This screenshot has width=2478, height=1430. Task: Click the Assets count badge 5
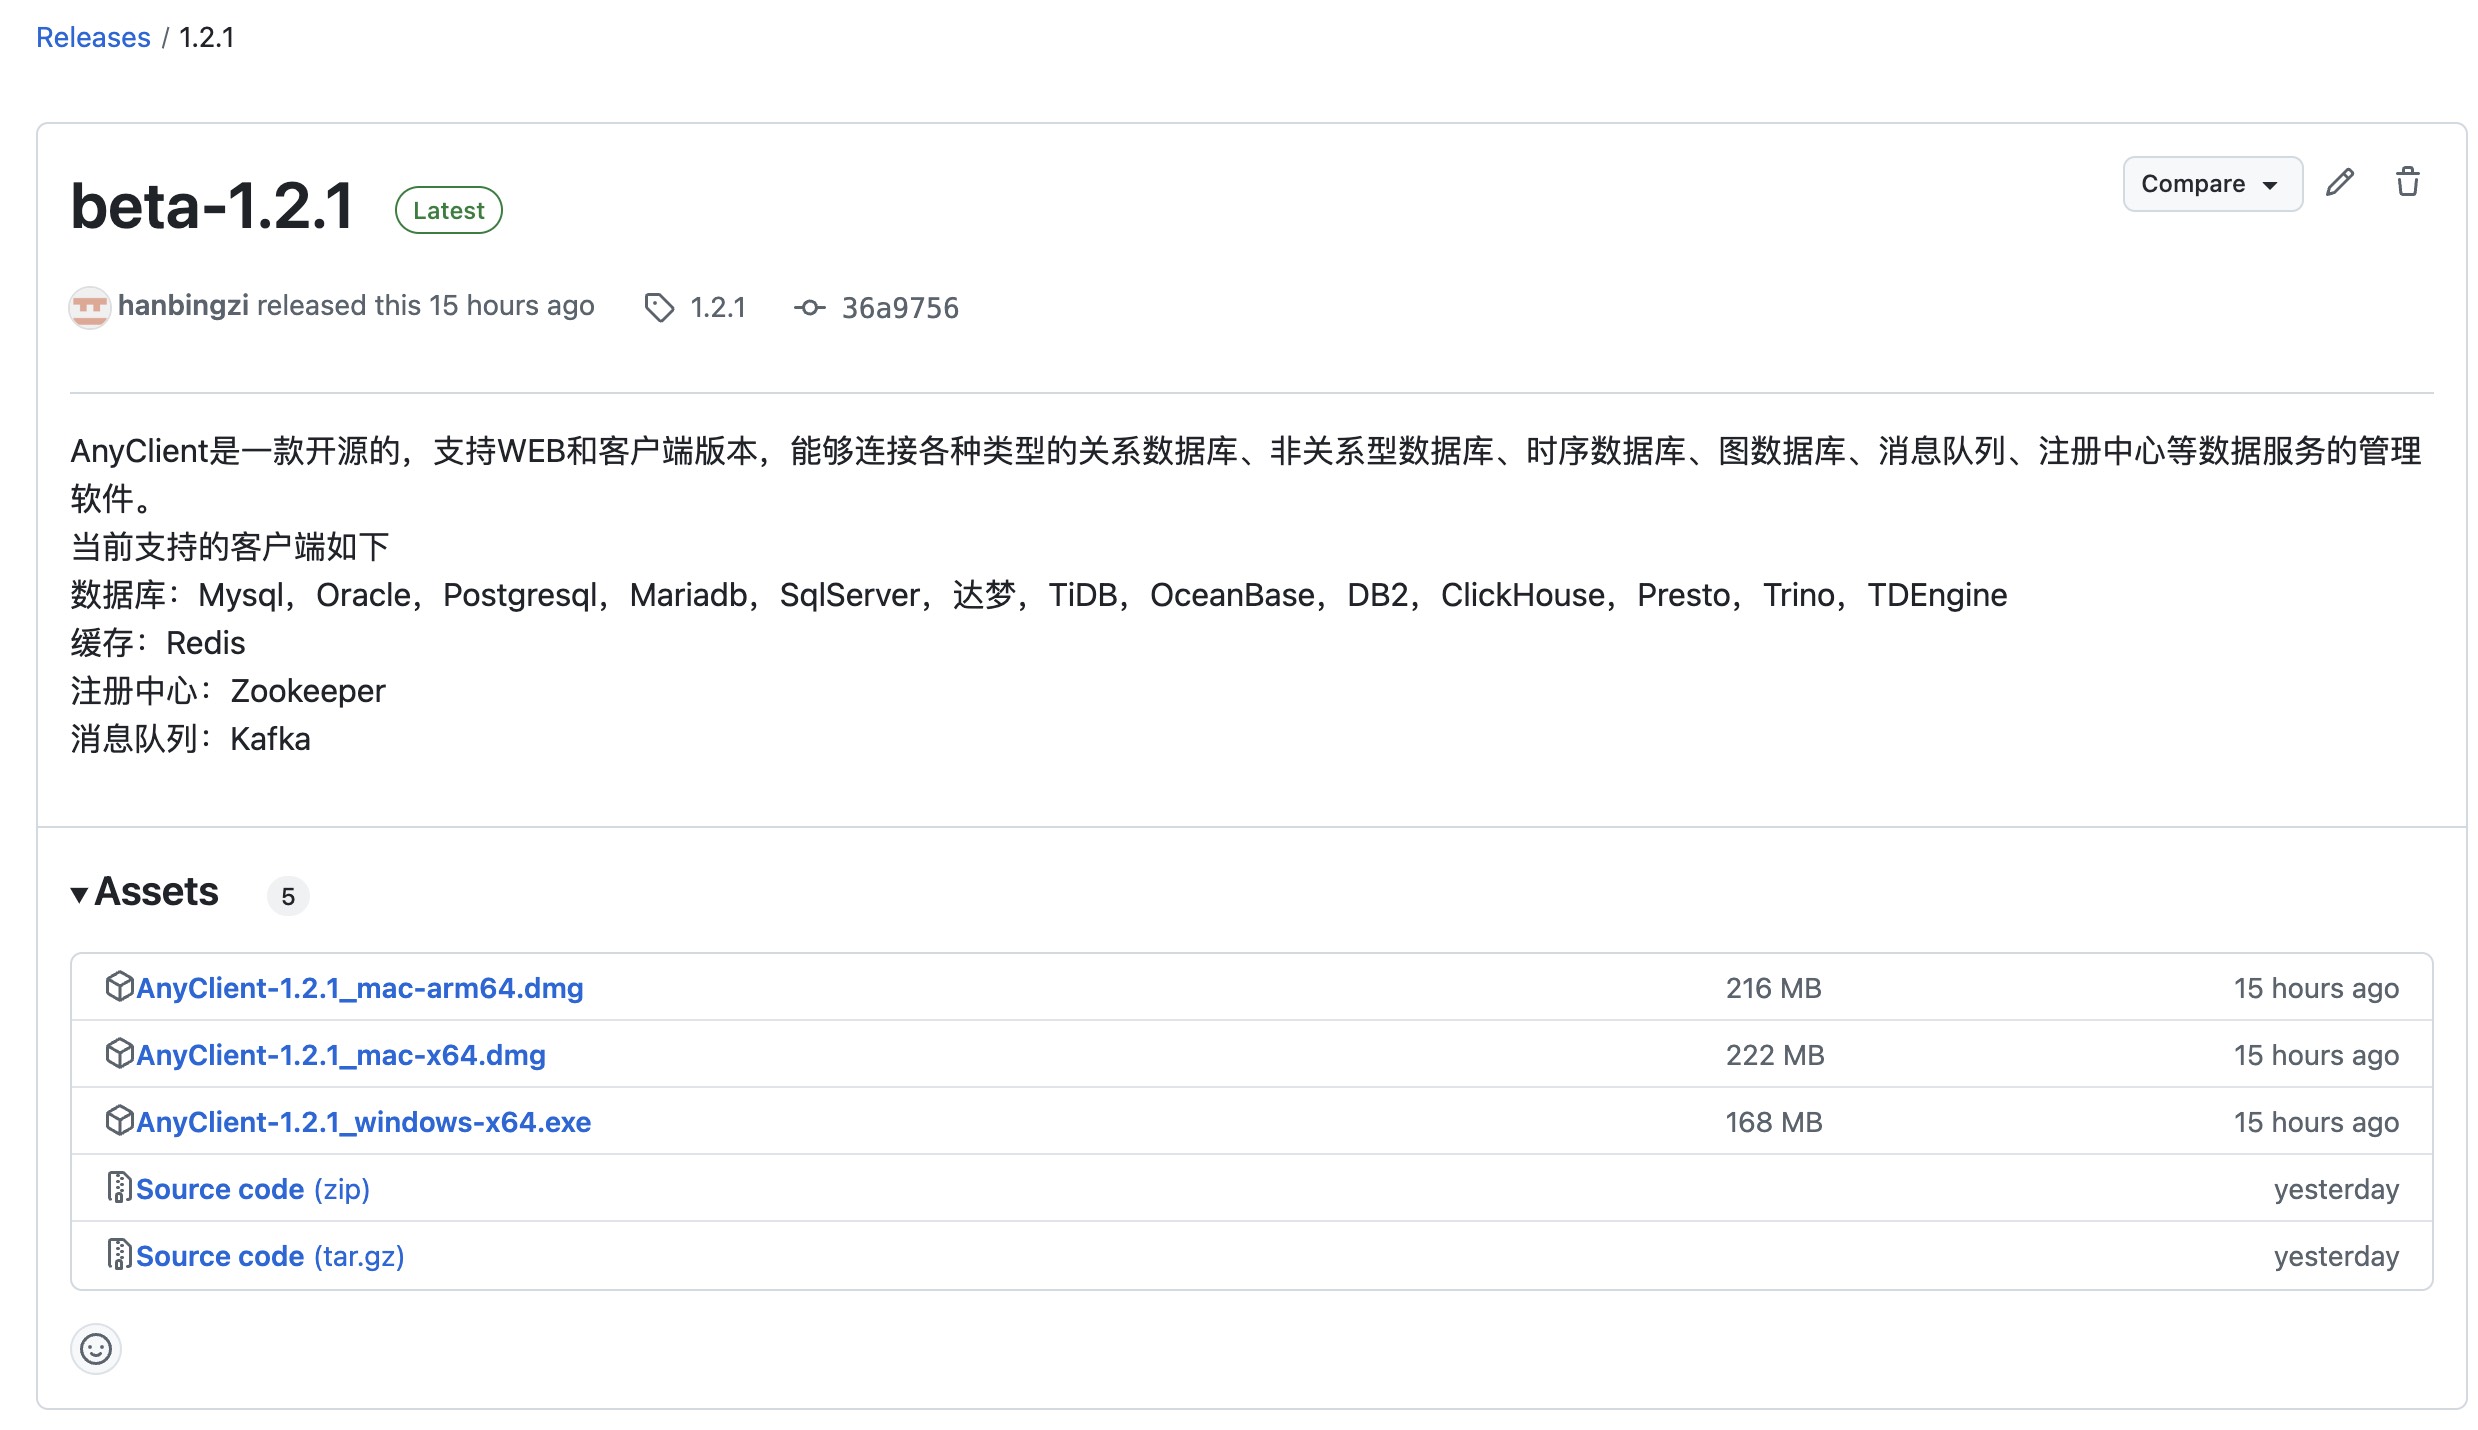288,896
